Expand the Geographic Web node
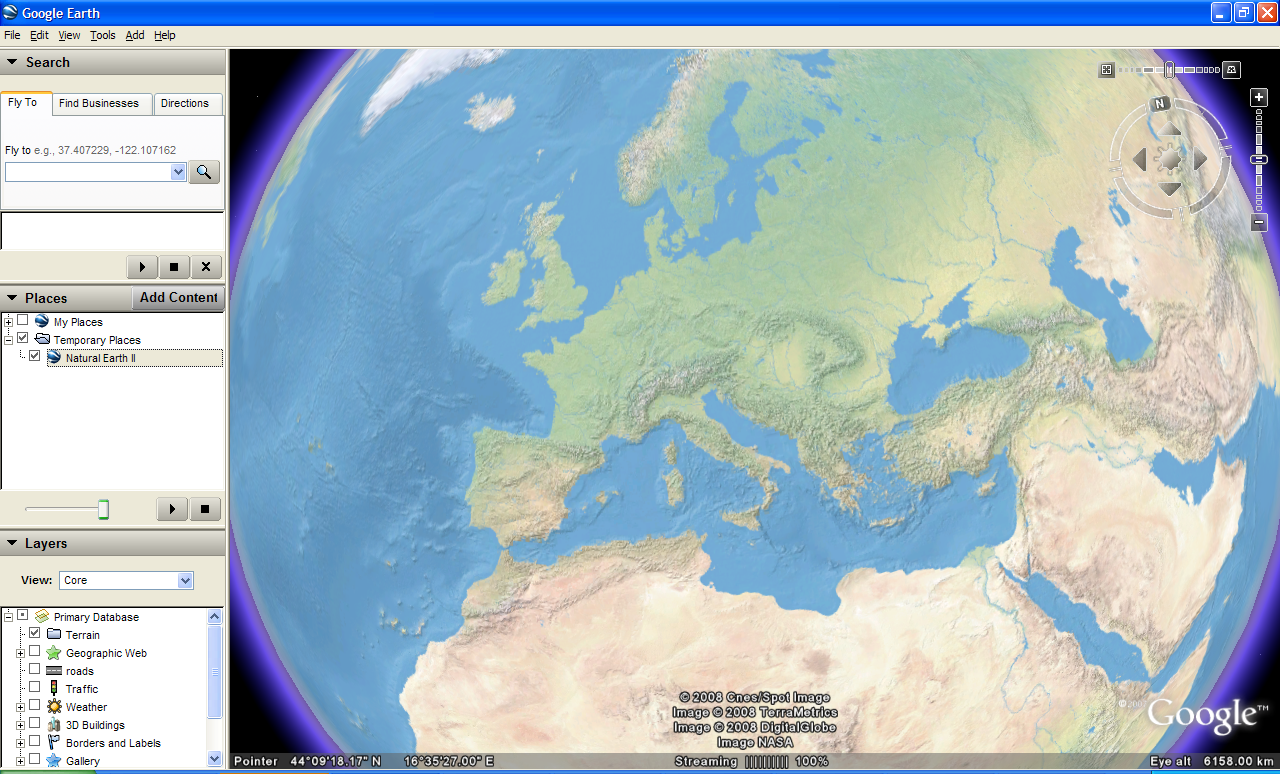 coord(21,653)
